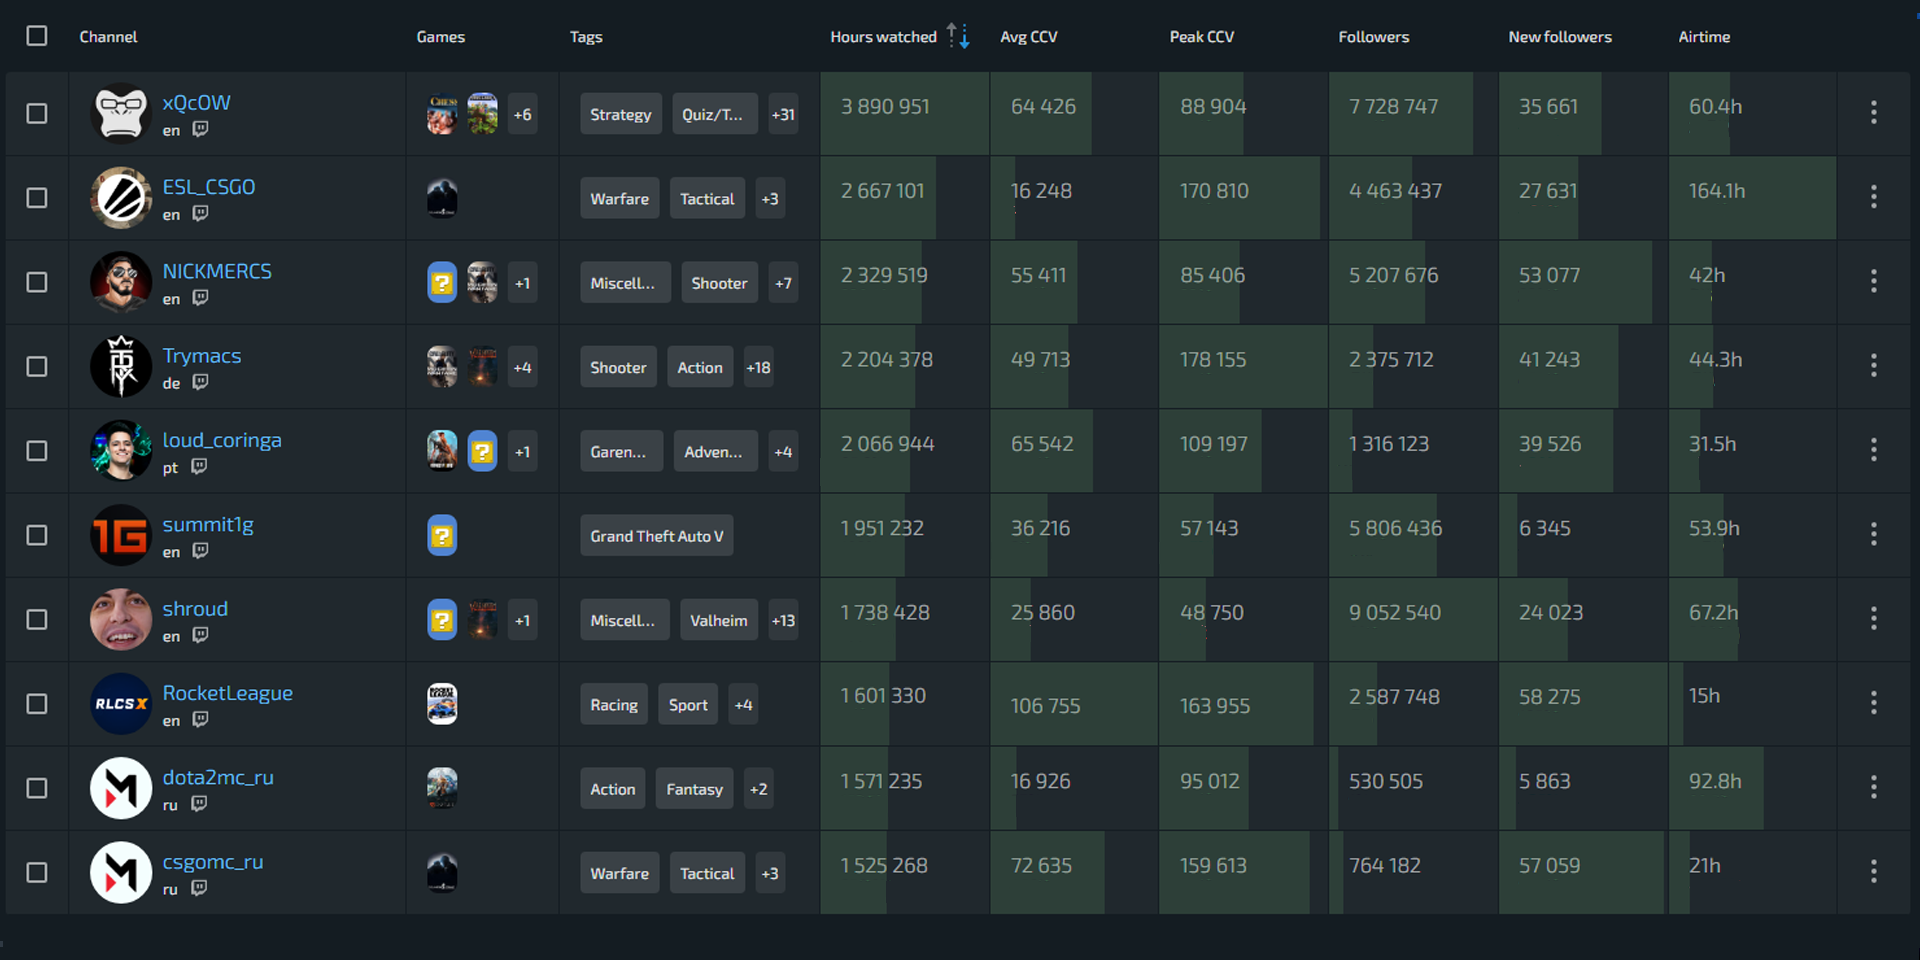Select the 3 890 951 hours watched cell
The width and height of the screenshot is (1920, 960).
[905, 113]
